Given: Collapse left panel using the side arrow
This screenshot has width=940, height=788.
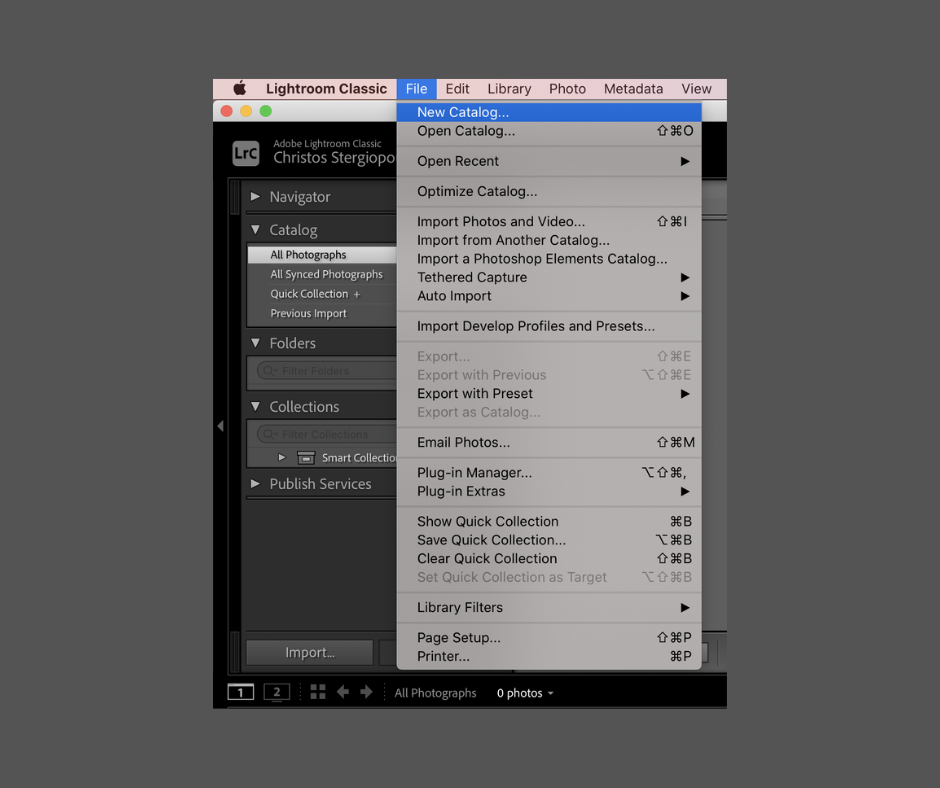Looking at the screenshot, I should click(x=220, y=426).
